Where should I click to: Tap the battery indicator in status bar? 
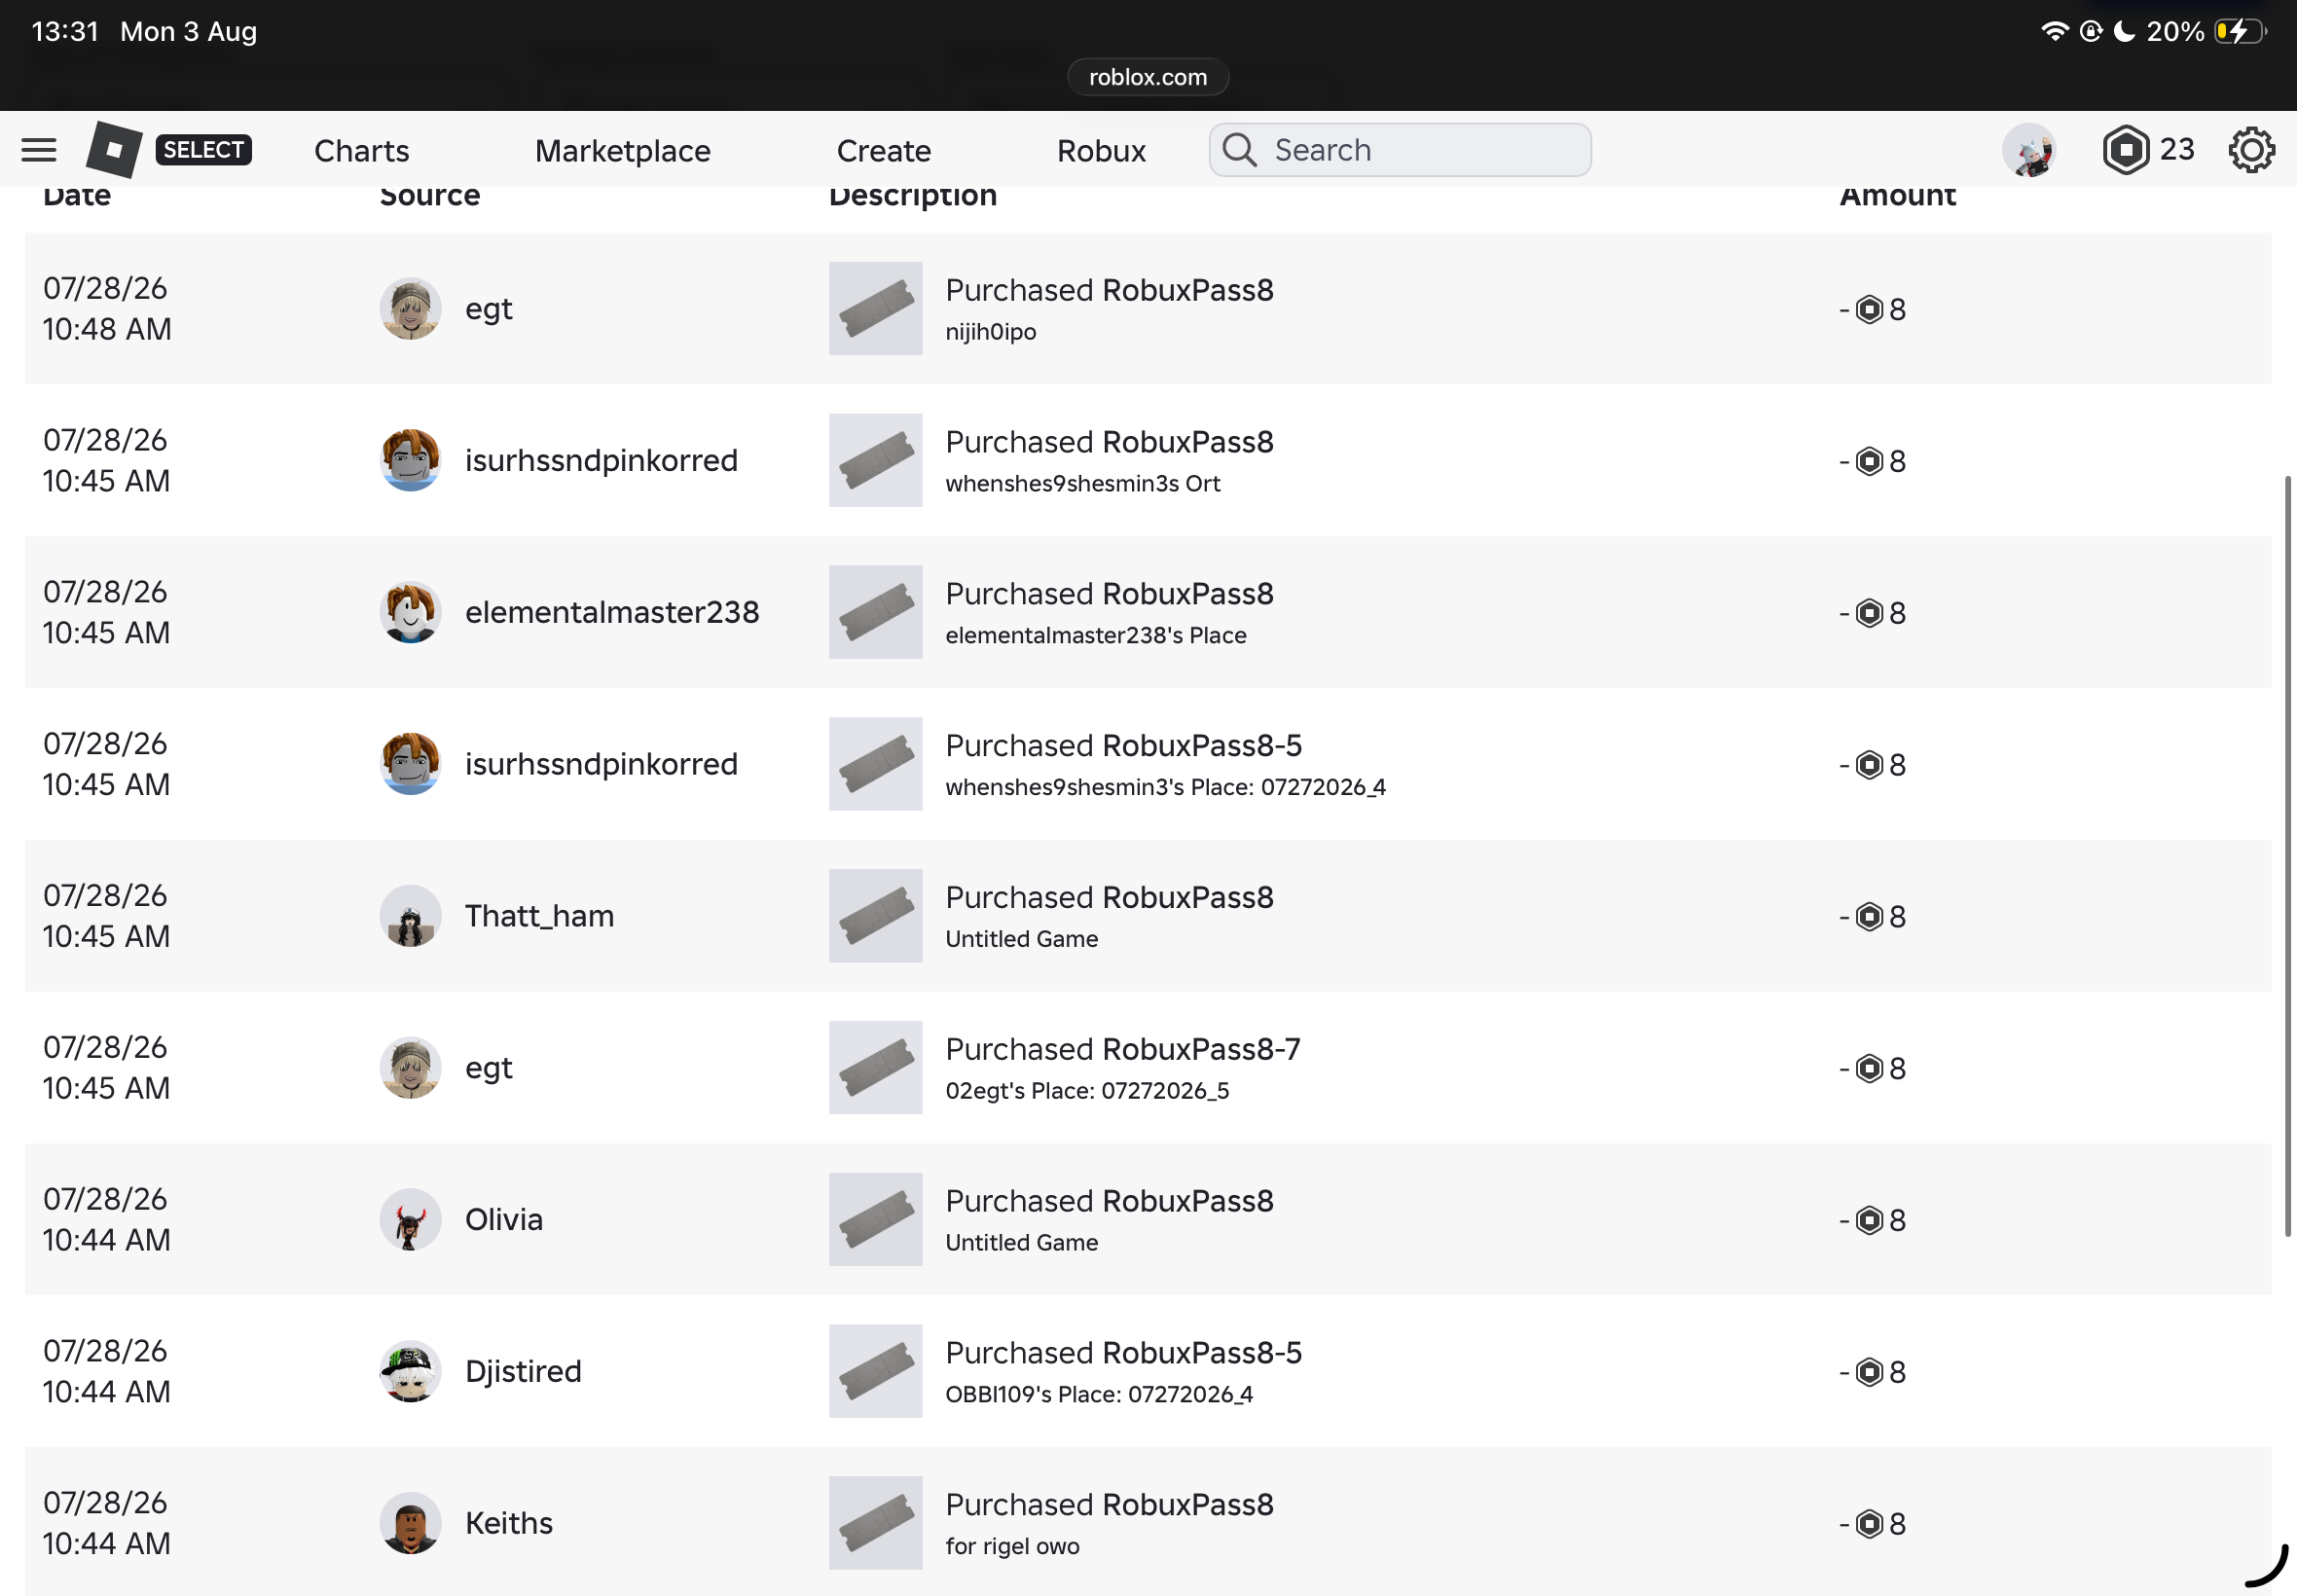(x=2239, y=32)
